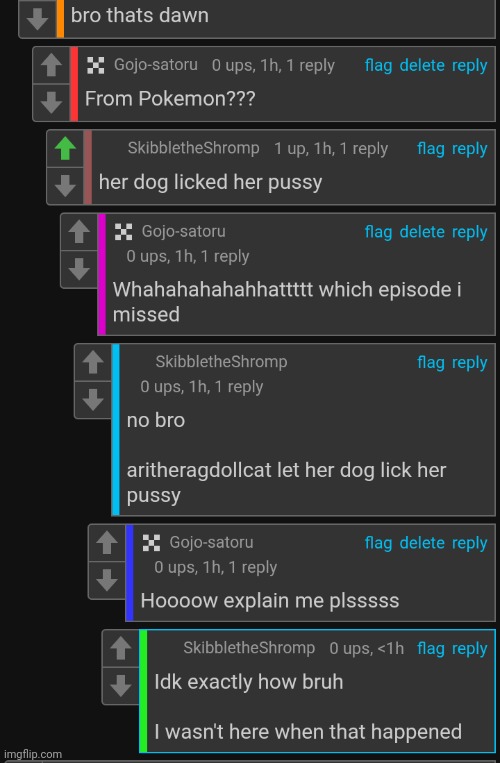Flag the "no bro" comment by SkibbletheShromp
500x763 pixels.
point(430,363)
